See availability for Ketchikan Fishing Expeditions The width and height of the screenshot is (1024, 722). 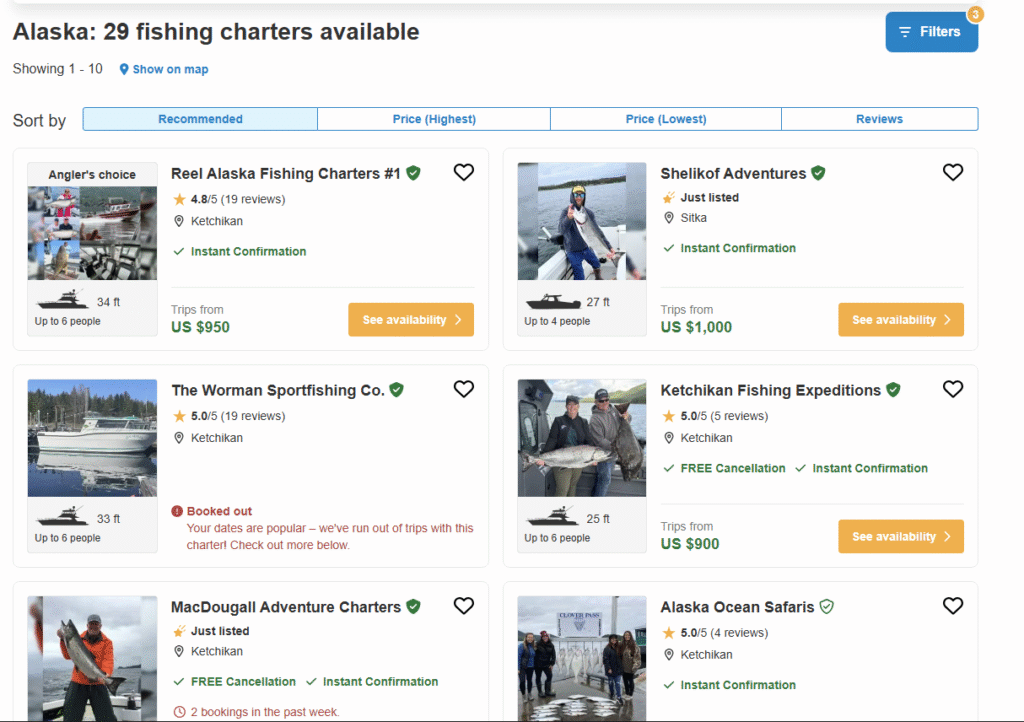901,537
